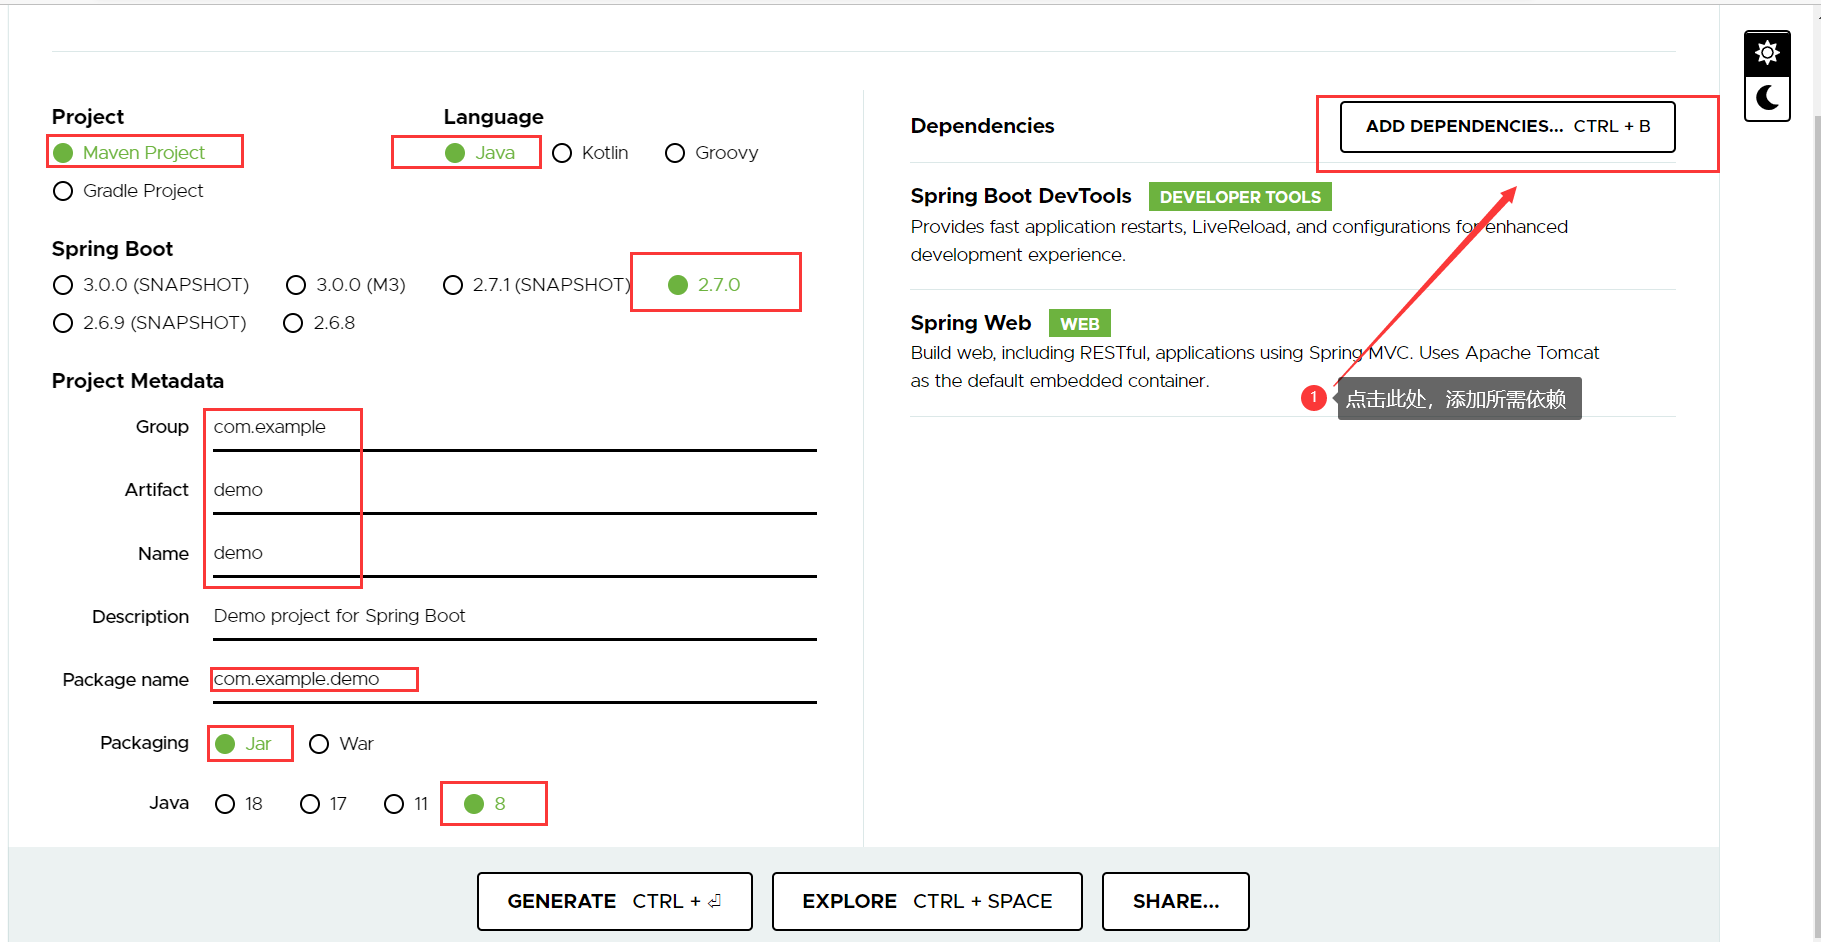Viewport: 1821px width, 942px height.
Task: Select Java version 17
Action: coord(323,804)
